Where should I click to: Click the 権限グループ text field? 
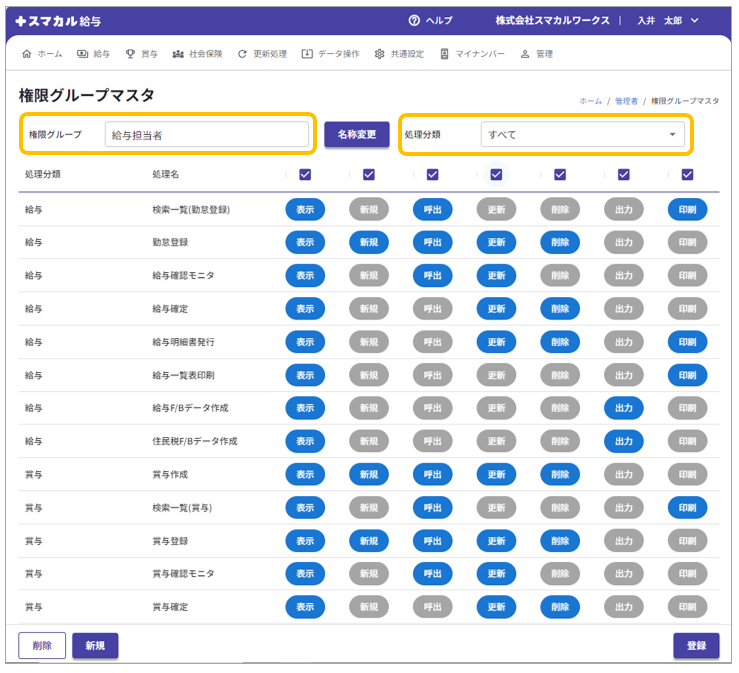(x=207, y=134)
